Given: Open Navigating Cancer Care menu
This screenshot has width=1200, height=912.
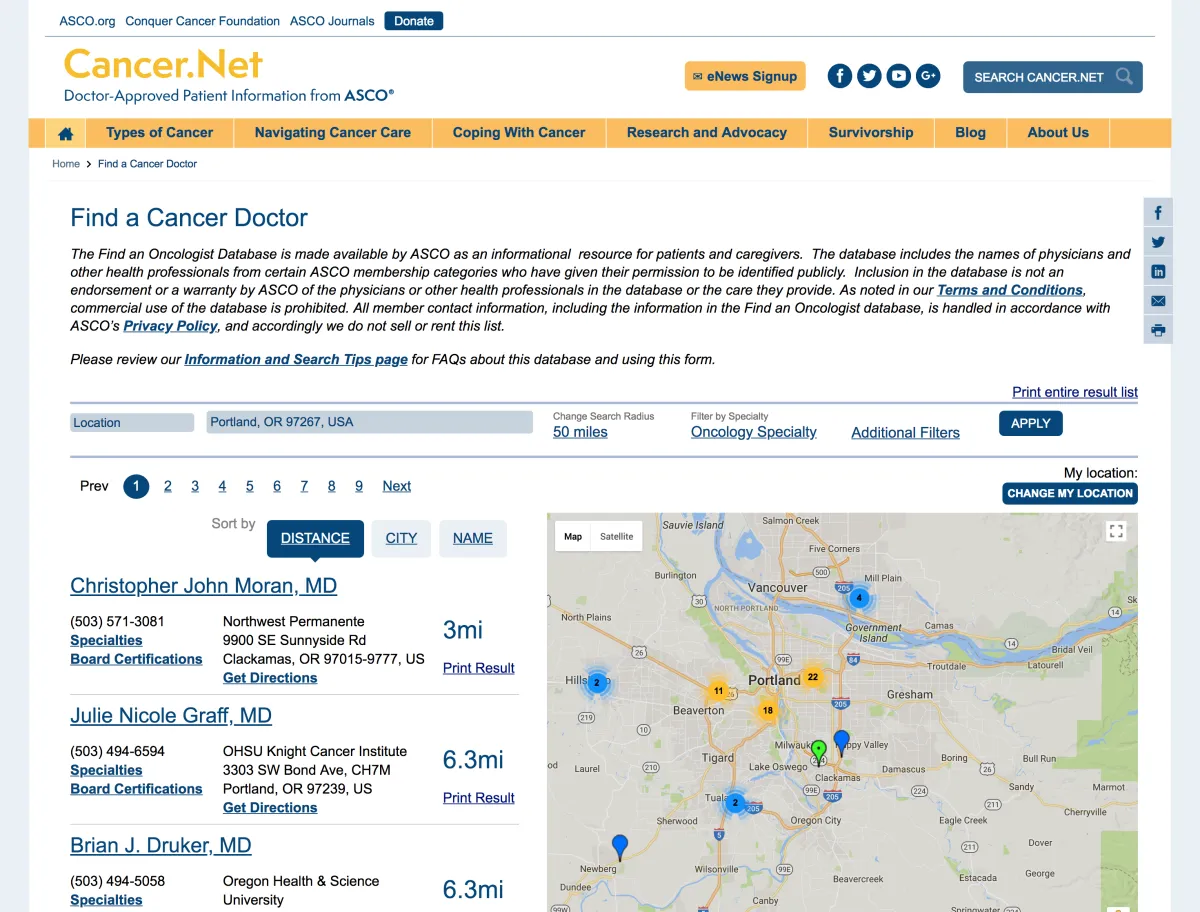Looking at the screenshot, I should click(x=333, y=133).
